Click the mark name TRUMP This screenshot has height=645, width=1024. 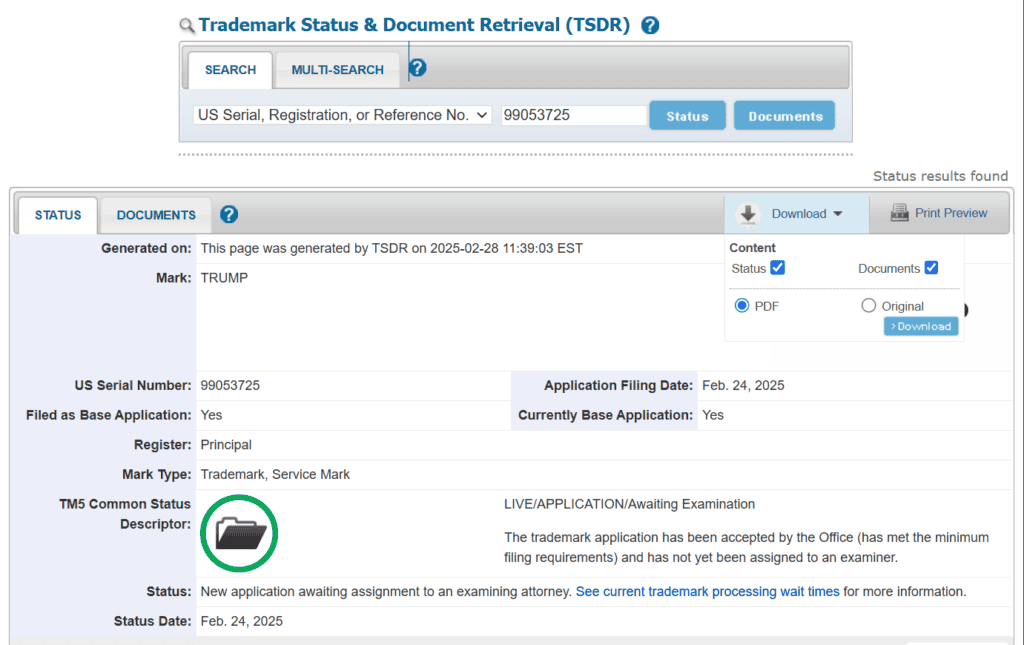pos(224,277)
